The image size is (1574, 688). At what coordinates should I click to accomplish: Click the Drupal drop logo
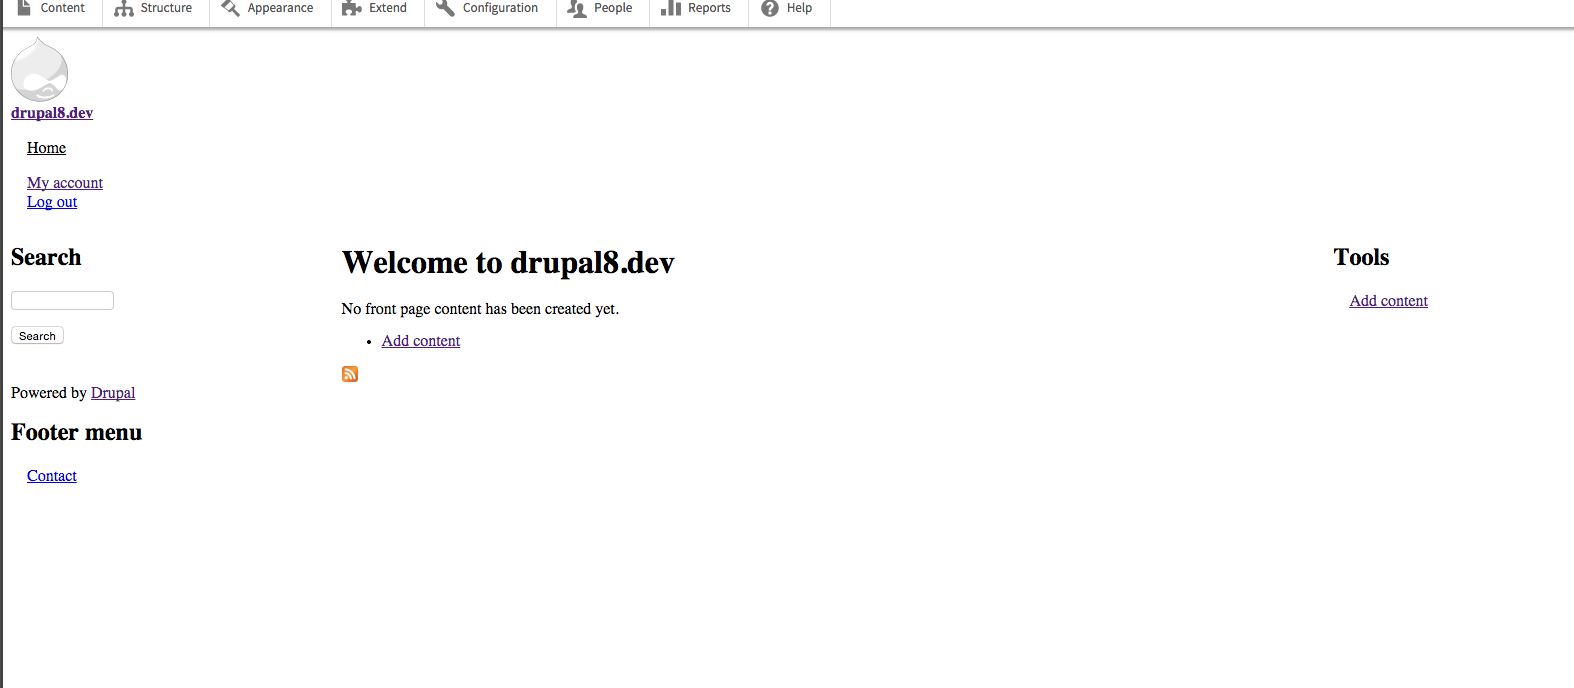[x=40, y=69]
